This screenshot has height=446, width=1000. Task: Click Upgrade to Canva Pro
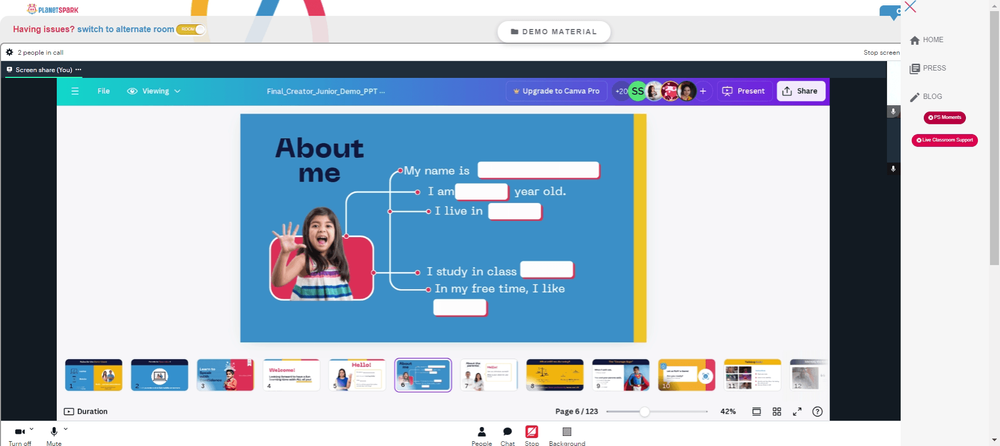(556, 91)
